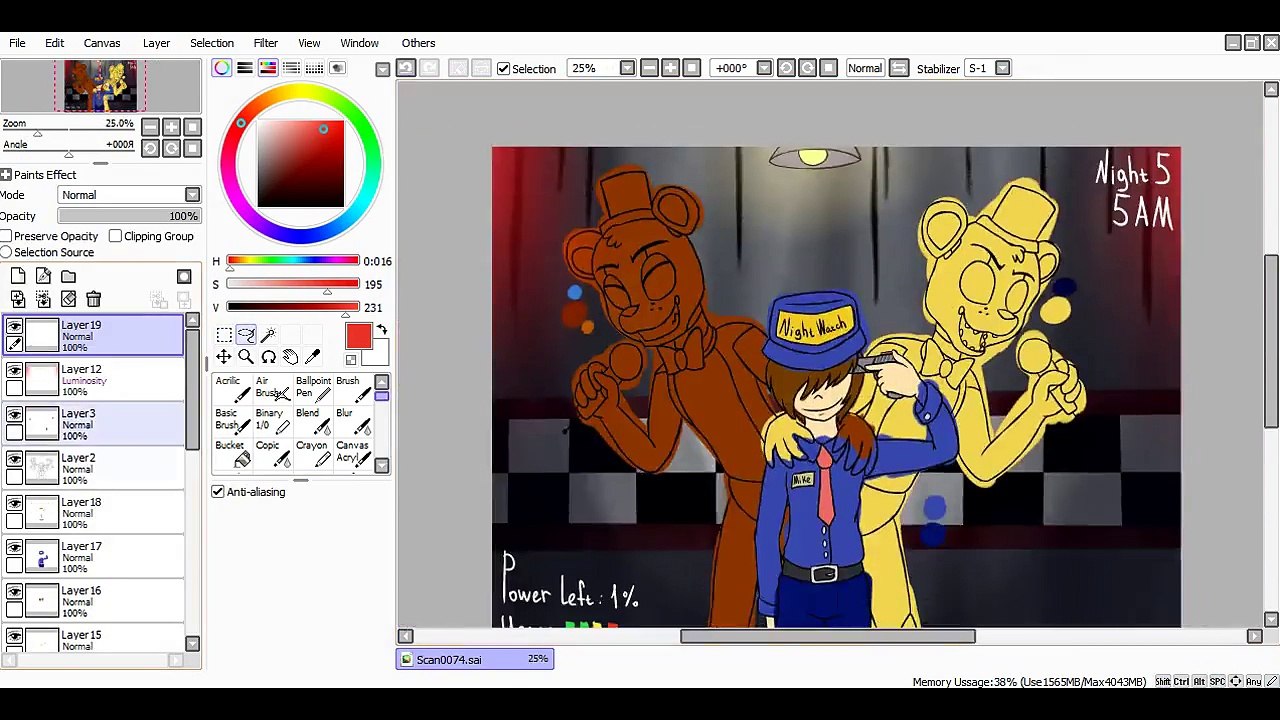The height and width of the screenshot is (720, 1280).
Task: Open the Others menu
Action: pos(418,43)
